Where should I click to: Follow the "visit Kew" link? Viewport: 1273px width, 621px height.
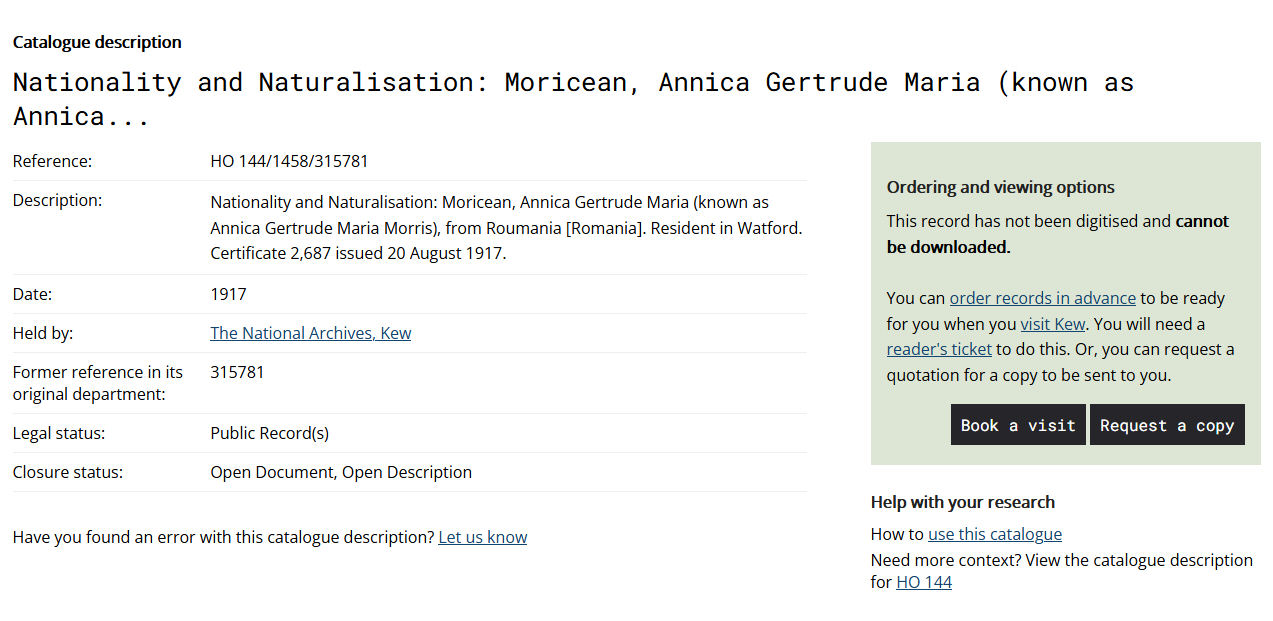point(1051,324)
